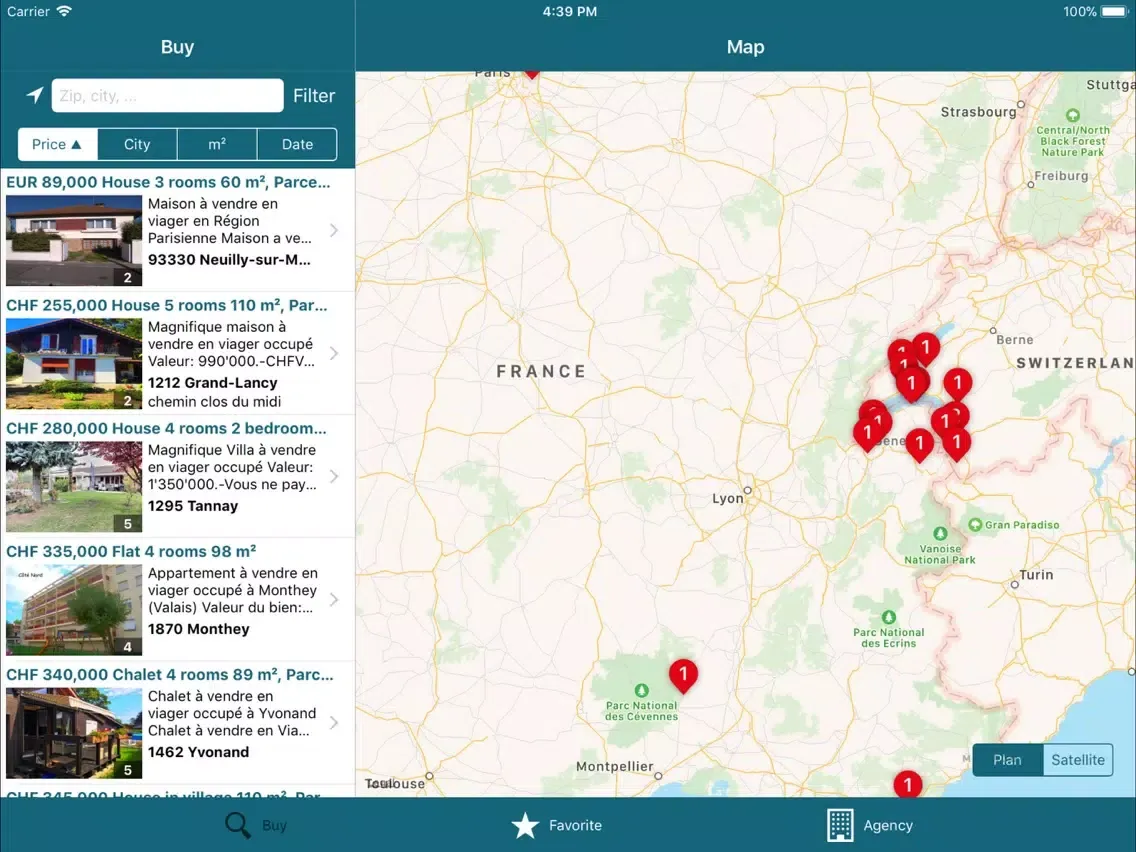Switch map to Satellite view
This screenshot has width=1136, height=852.
pos(1078,760)
